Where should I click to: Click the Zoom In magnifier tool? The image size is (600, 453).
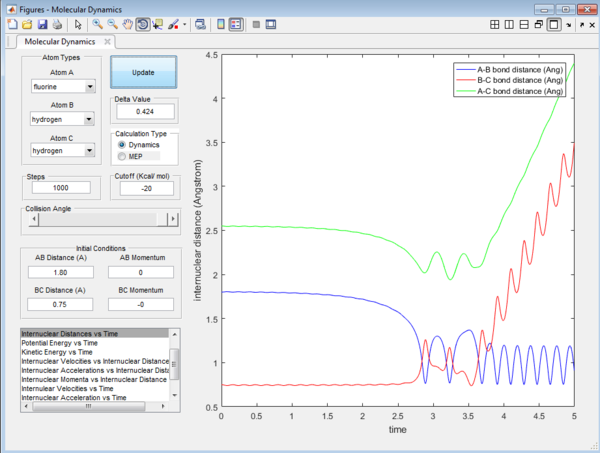[x=96, y=23]
